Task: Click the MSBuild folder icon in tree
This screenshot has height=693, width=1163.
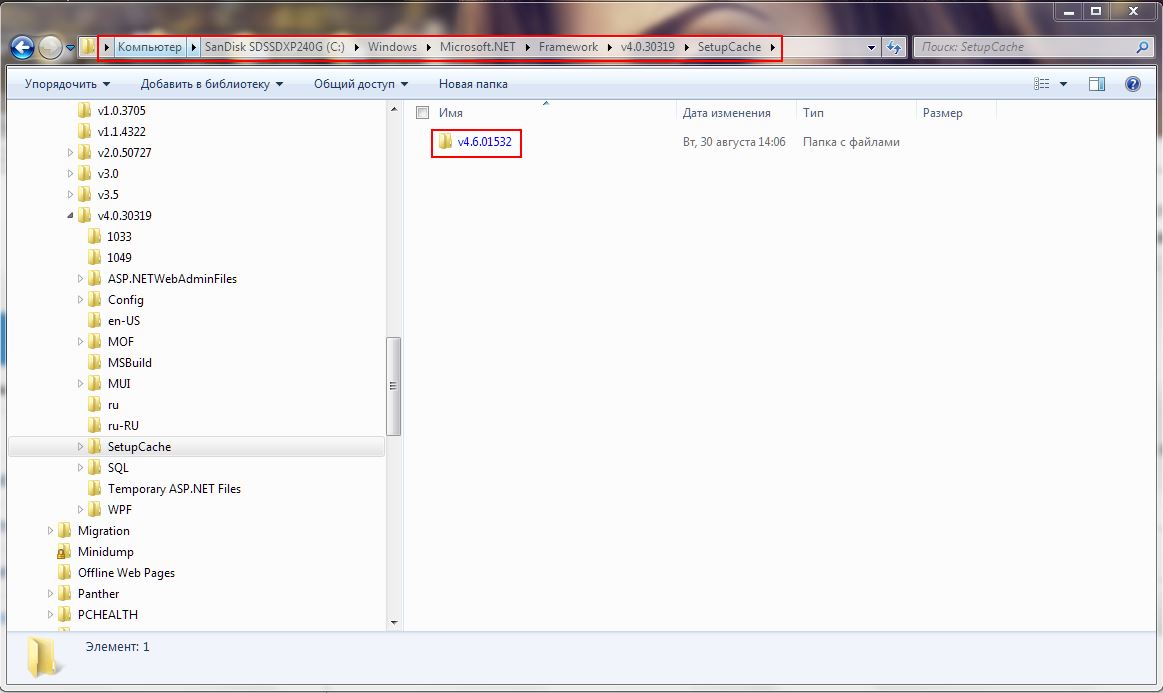Action: click(94, 362)
